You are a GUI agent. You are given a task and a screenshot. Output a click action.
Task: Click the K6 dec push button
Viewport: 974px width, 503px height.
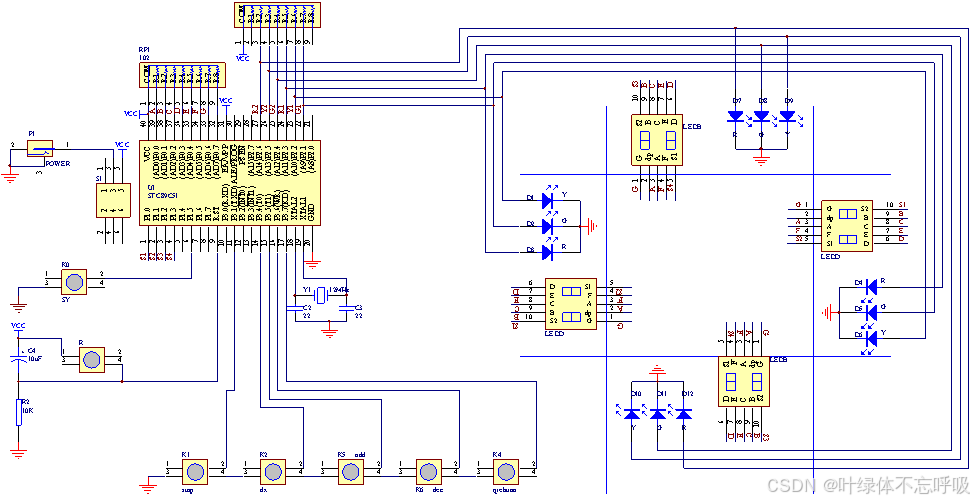point(428,470)
